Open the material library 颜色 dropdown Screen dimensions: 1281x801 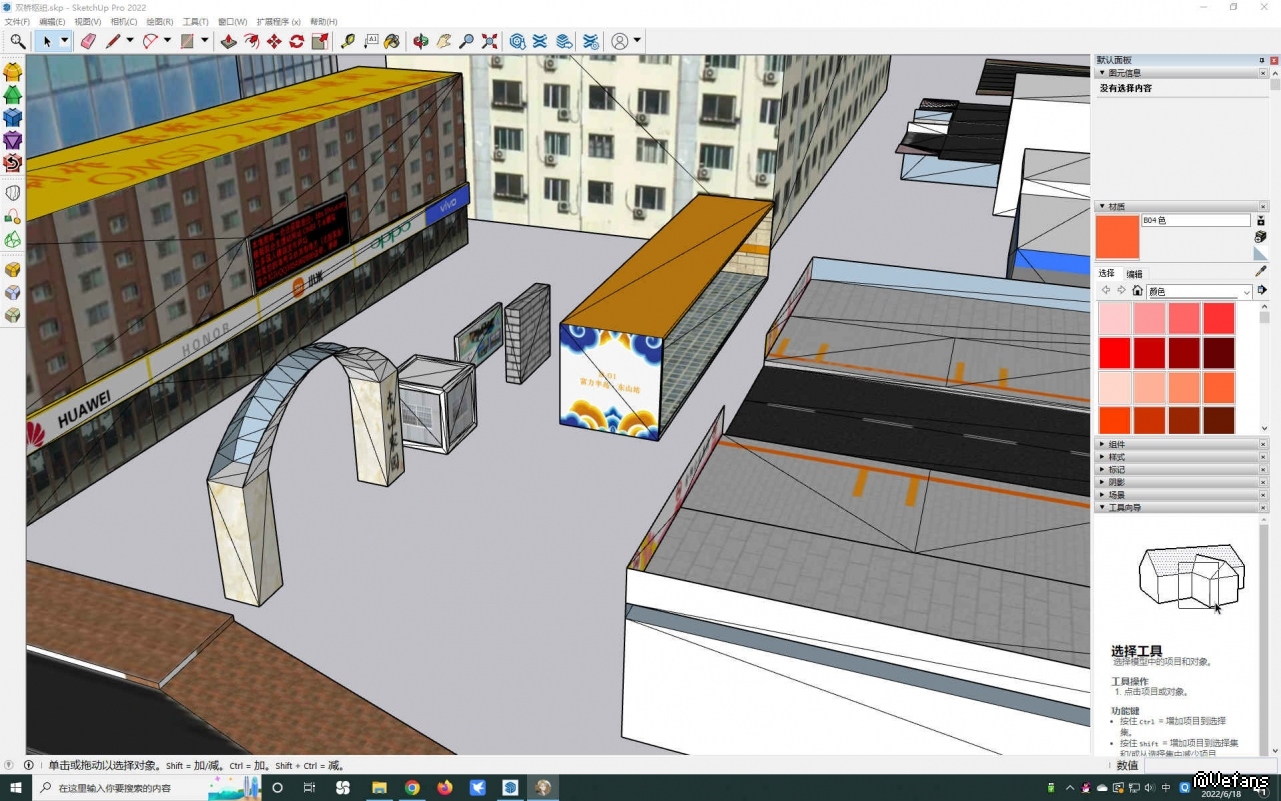click(1246, 292)
